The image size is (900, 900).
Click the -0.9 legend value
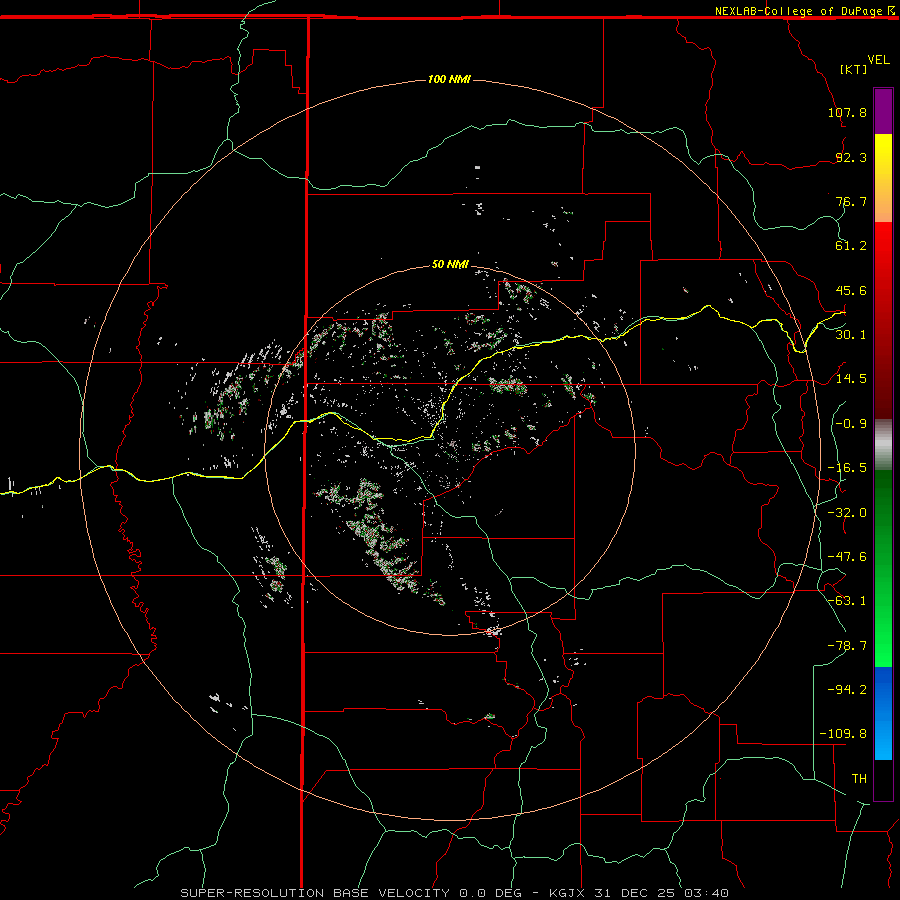click(x=851, y=424)
